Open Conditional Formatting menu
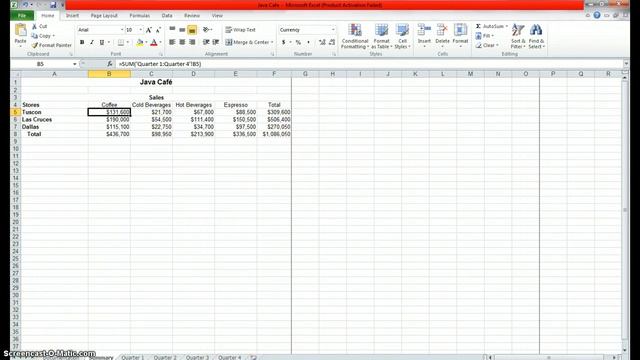The height and width of the screenshot is (360, 640). pos(355,36)
